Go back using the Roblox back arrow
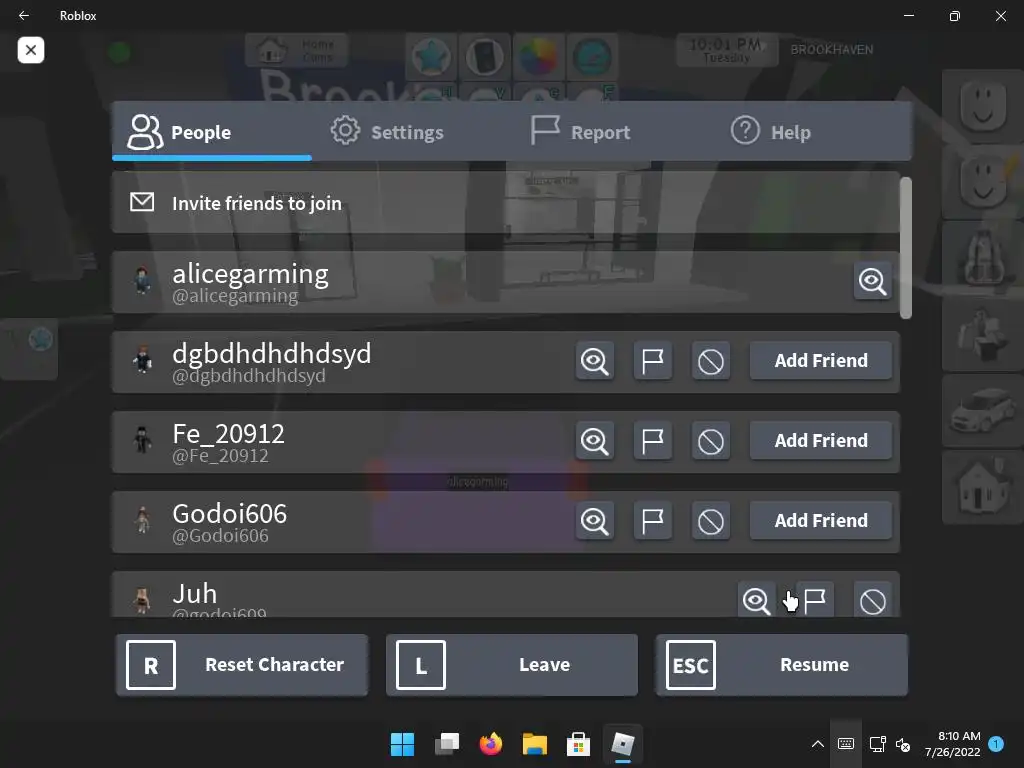1024x768 pixels. (x=24, y=16)
